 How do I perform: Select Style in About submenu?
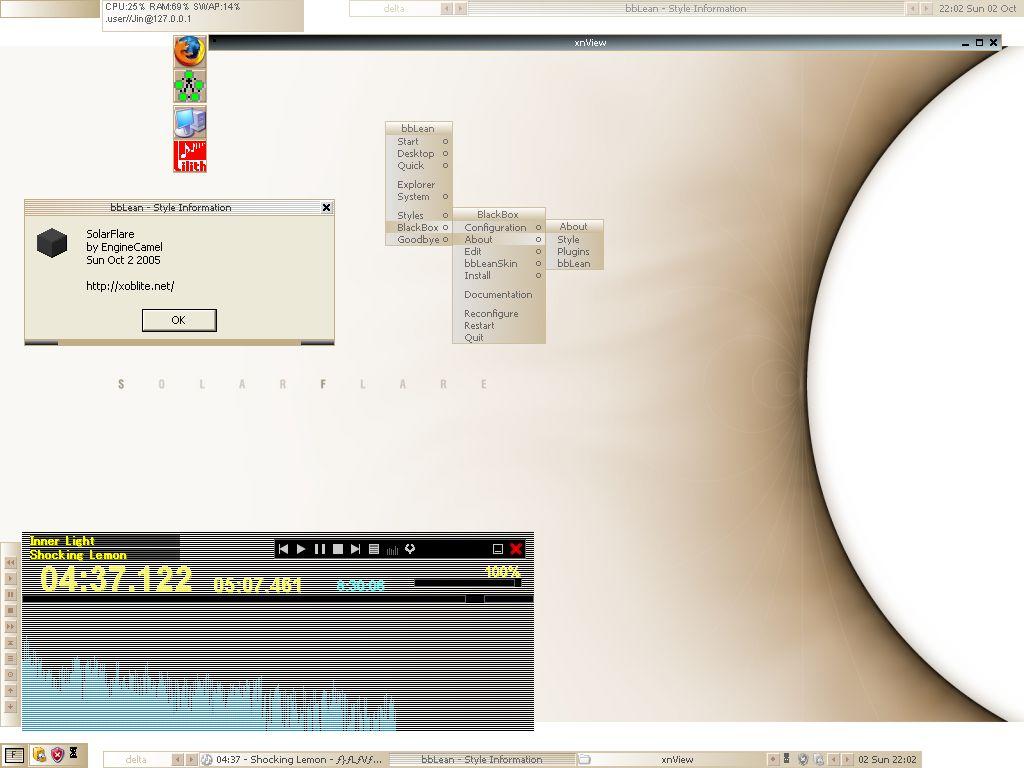point(574,240)
